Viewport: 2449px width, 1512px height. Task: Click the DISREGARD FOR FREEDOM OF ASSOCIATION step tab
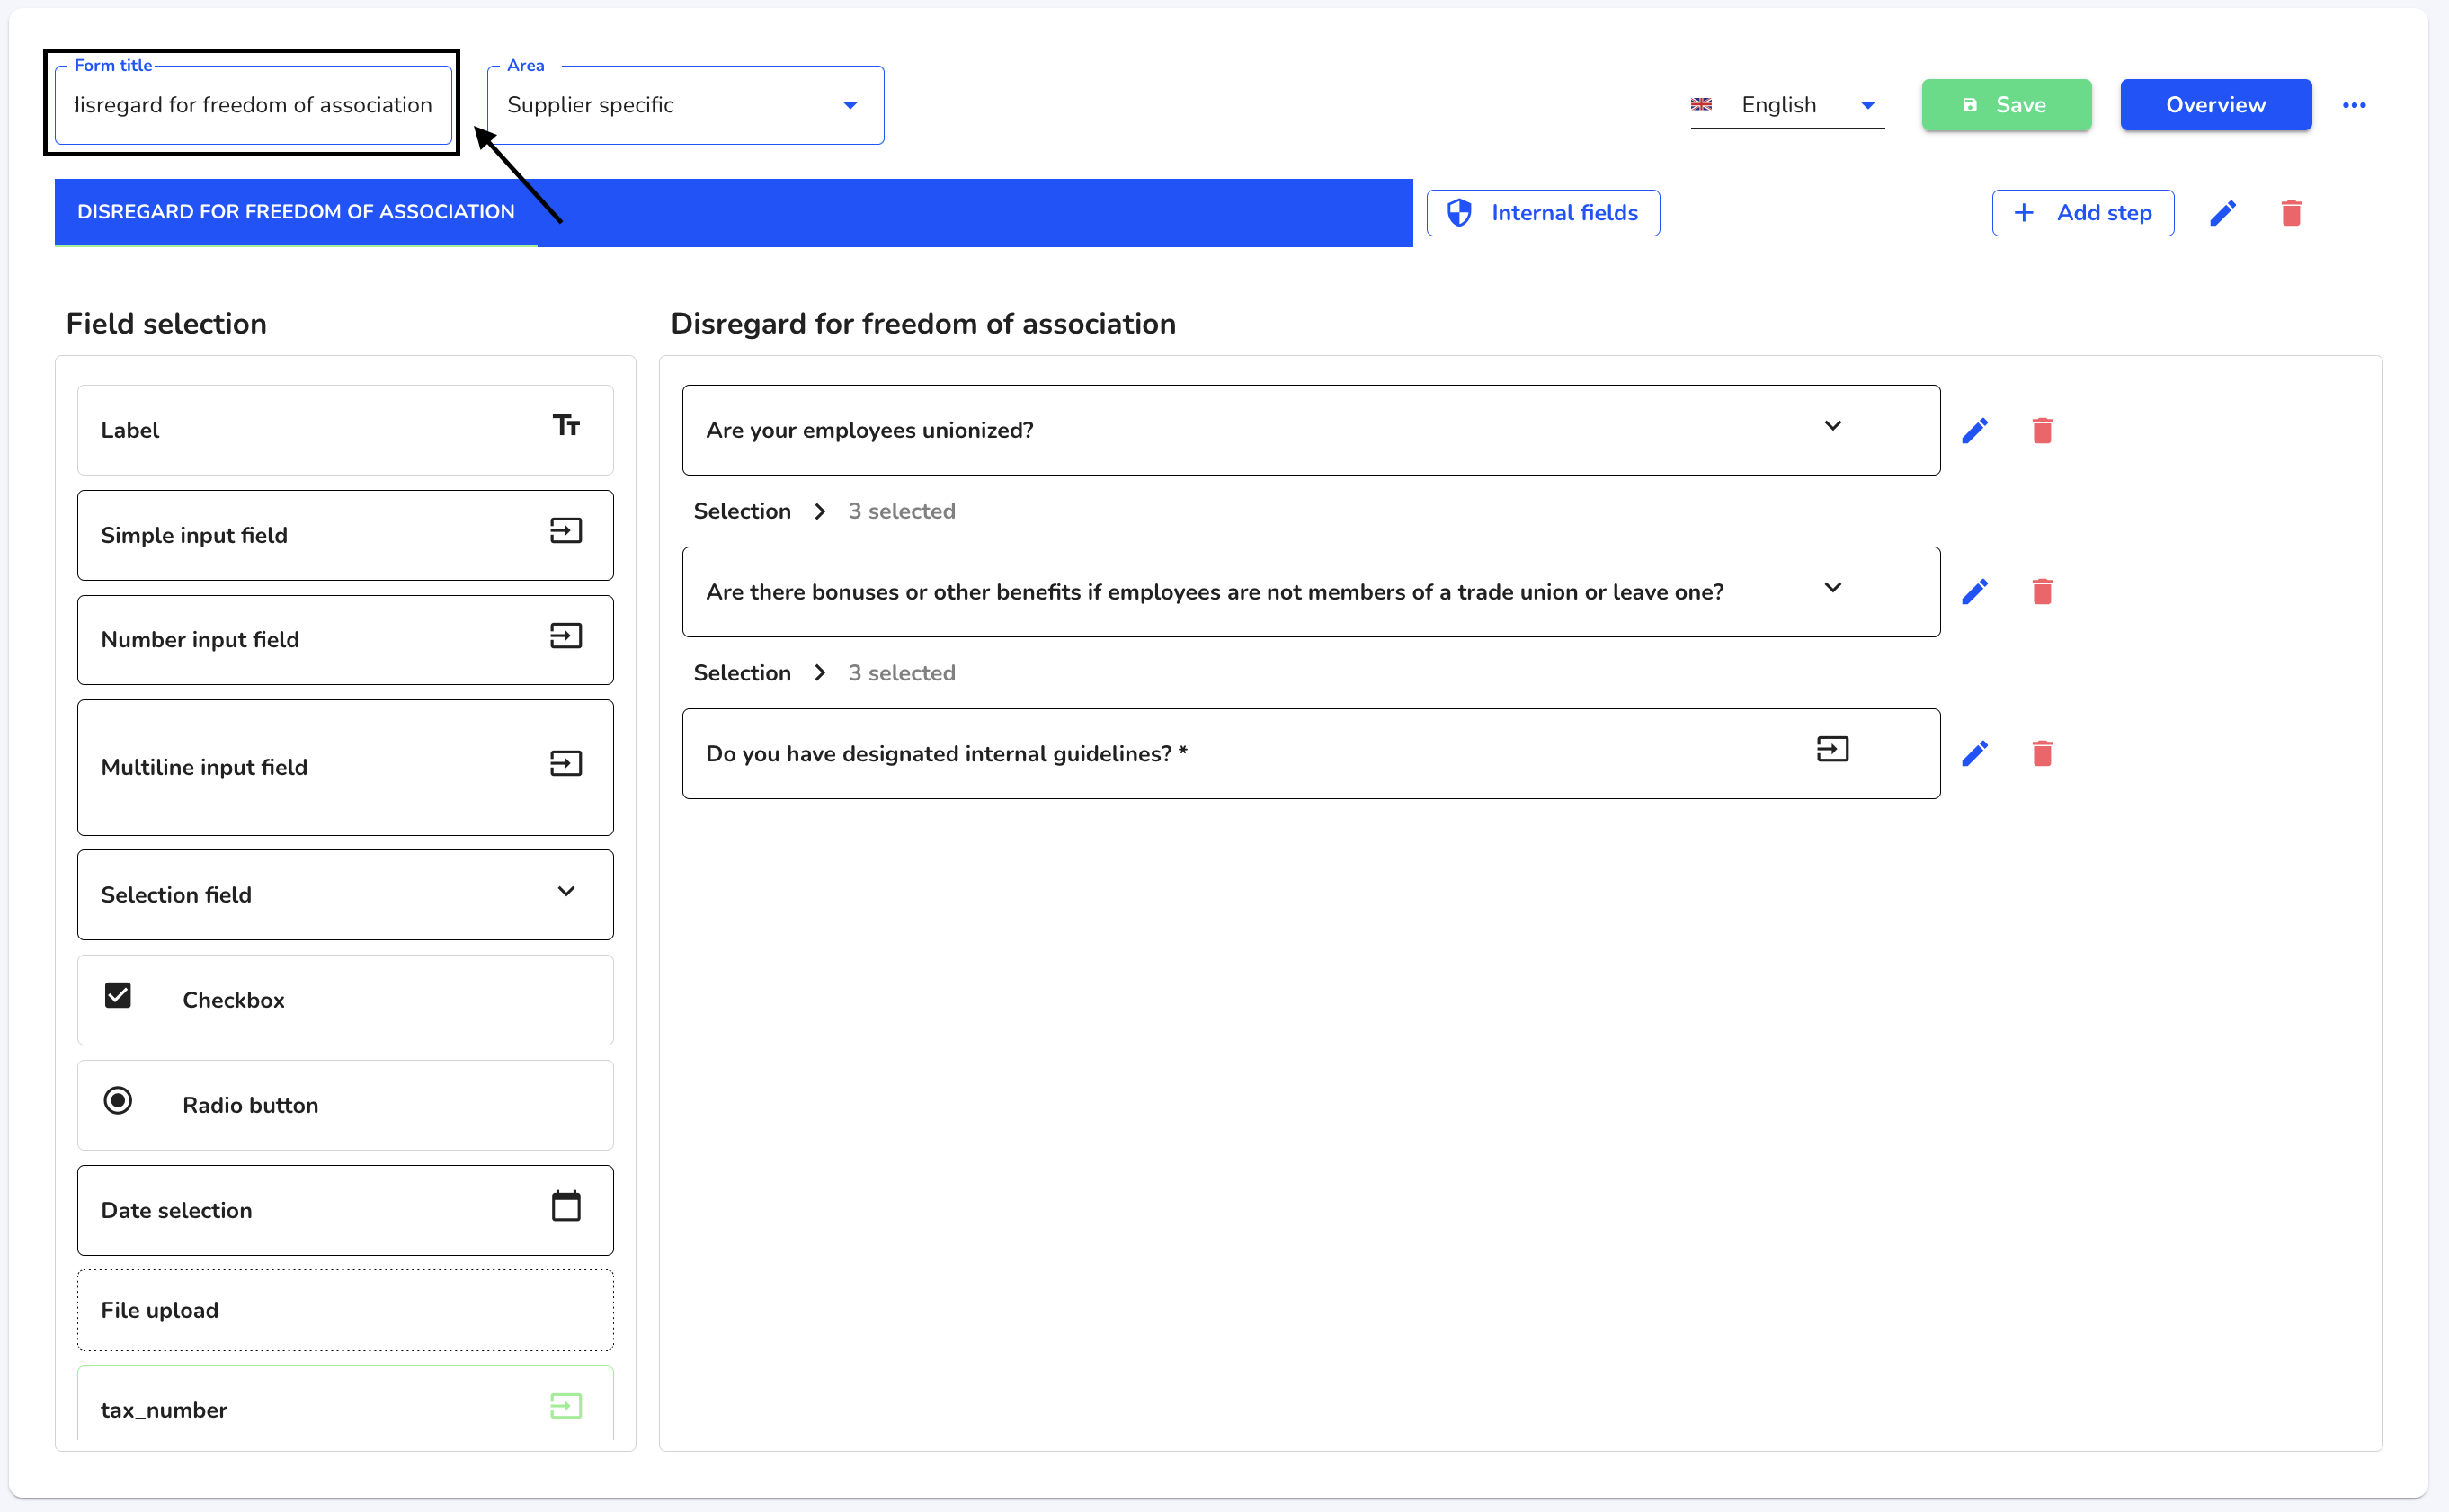pos(296,212)
